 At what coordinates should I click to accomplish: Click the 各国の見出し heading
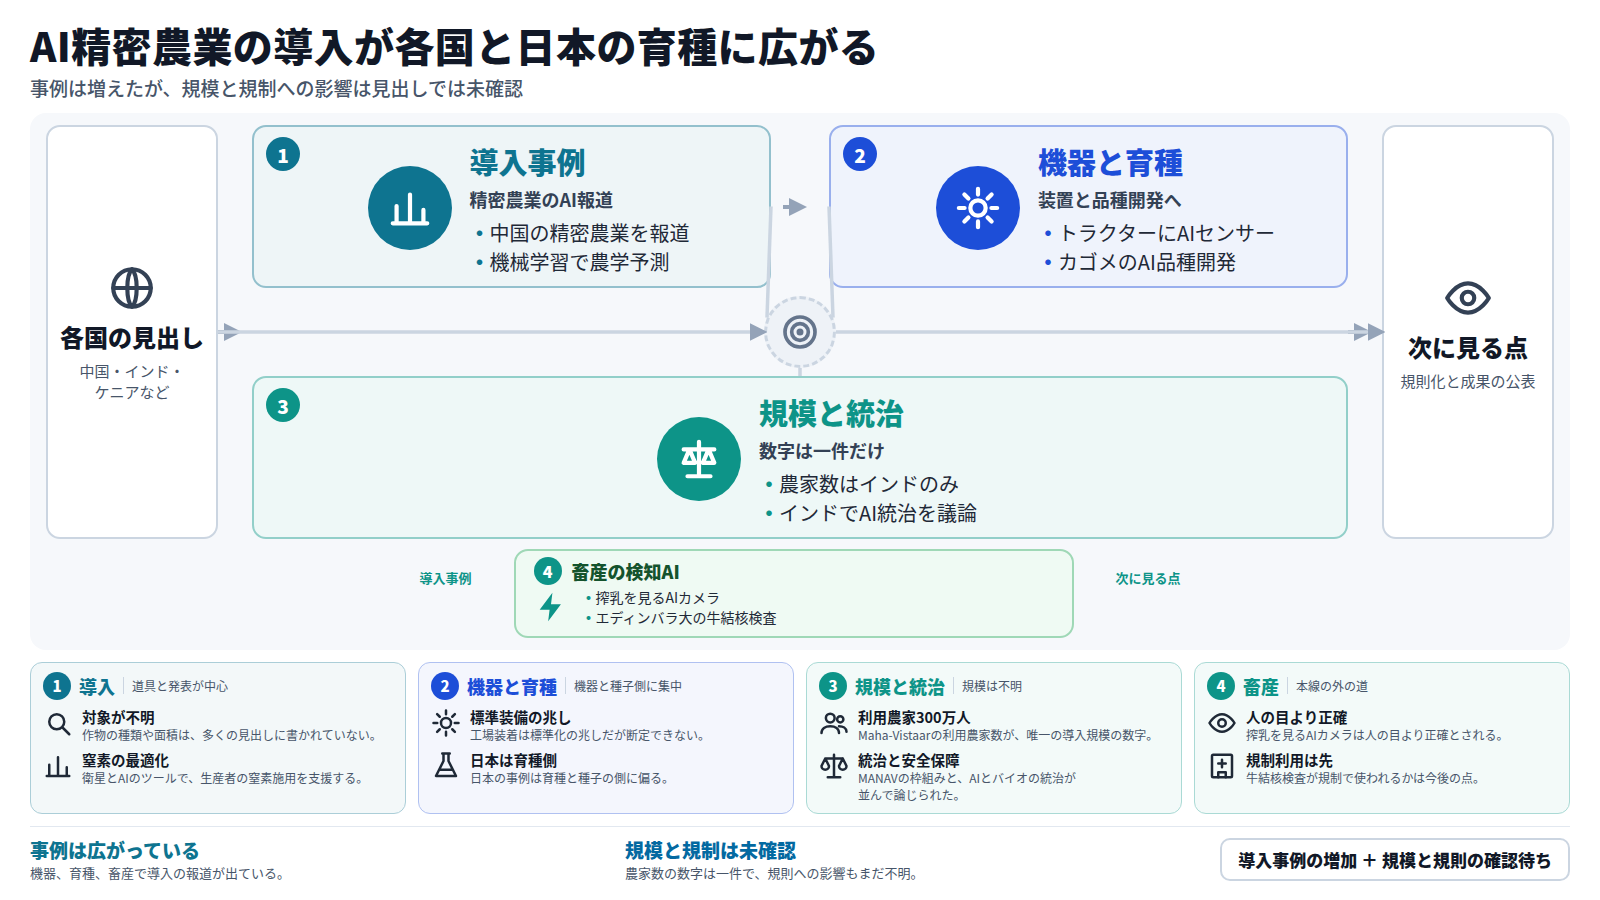point(132,339)
